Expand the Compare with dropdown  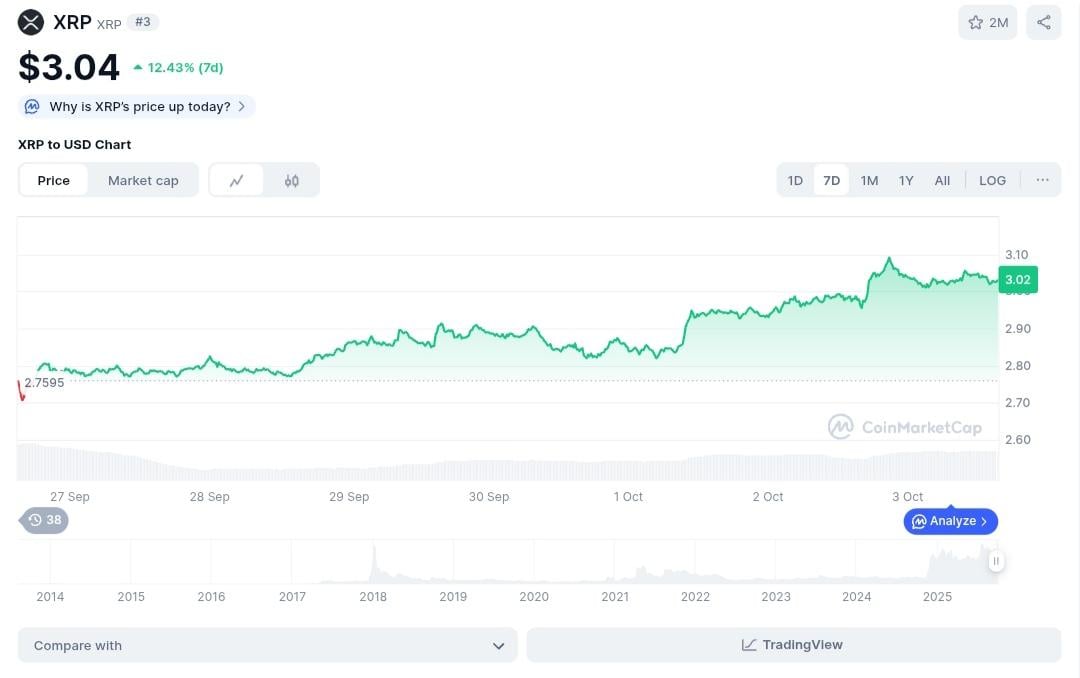click(267, 646)
